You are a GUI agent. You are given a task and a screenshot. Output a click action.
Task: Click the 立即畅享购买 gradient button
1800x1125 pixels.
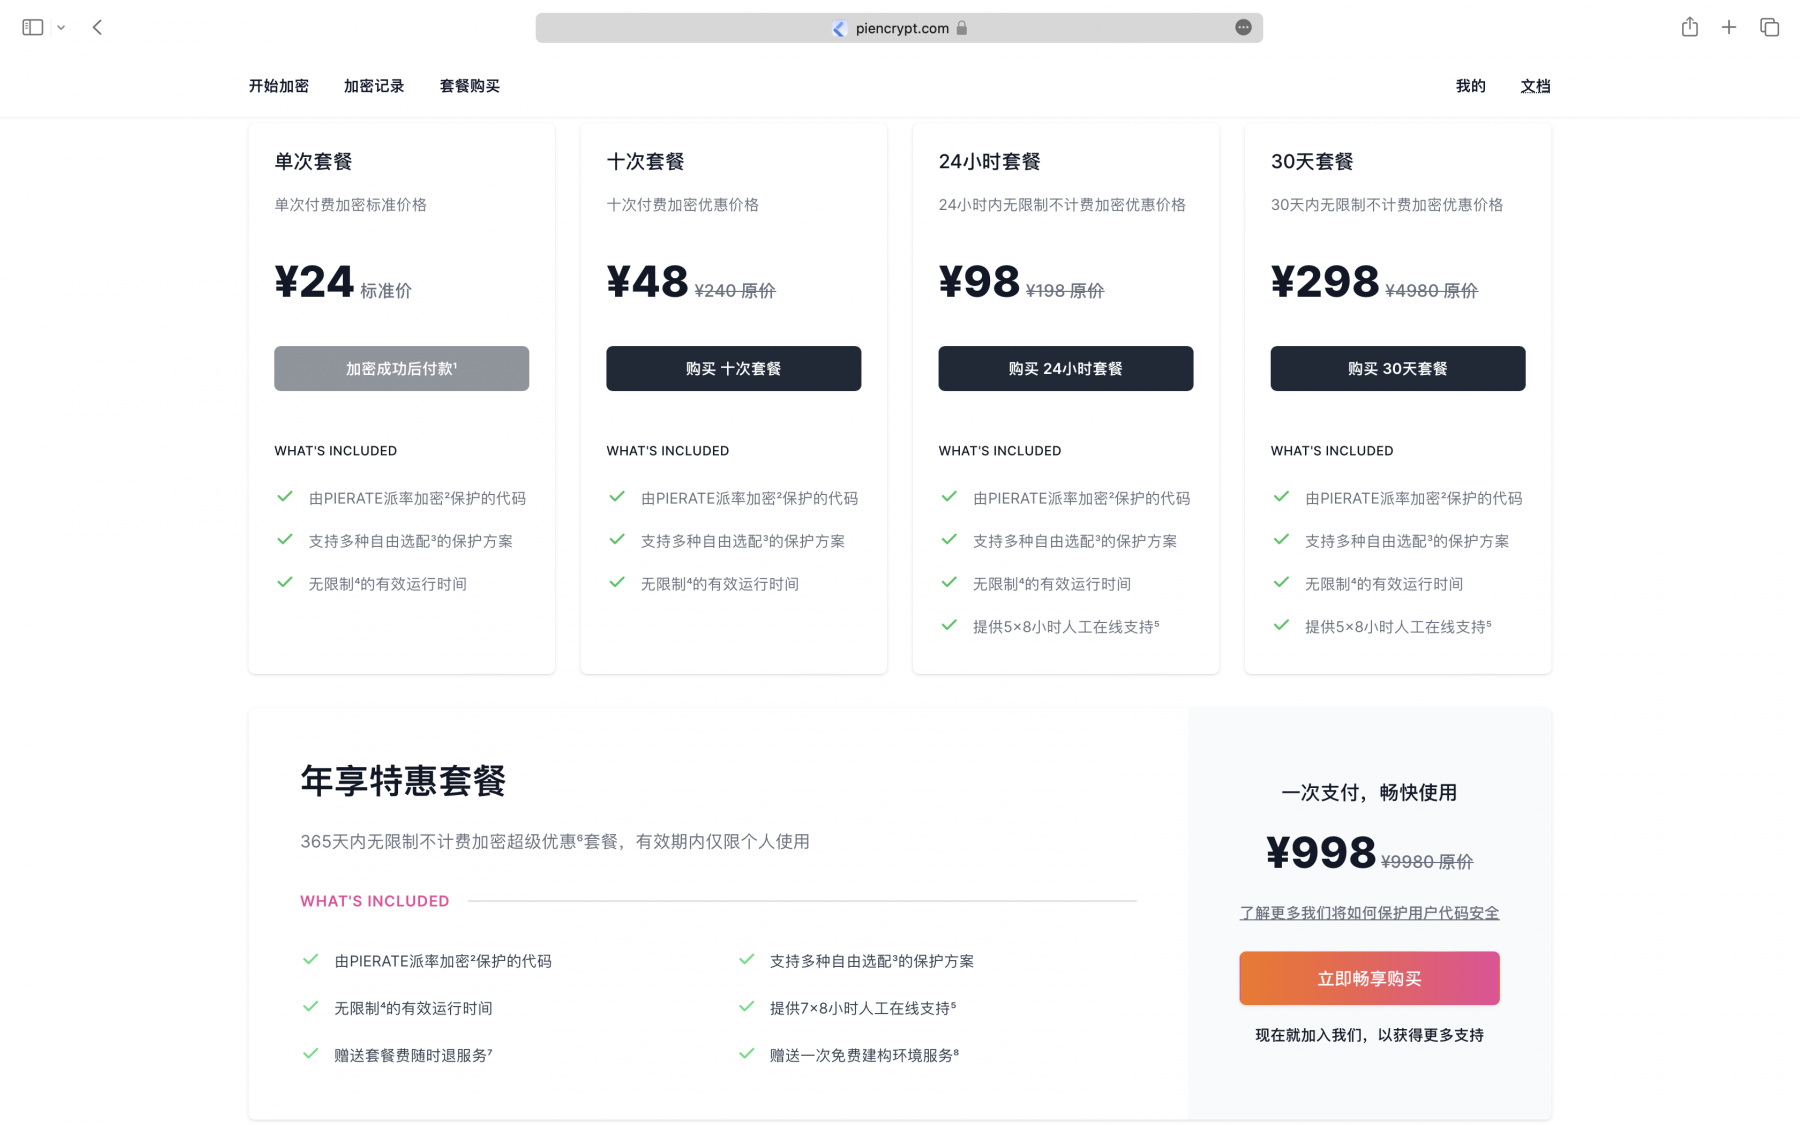1370,978
